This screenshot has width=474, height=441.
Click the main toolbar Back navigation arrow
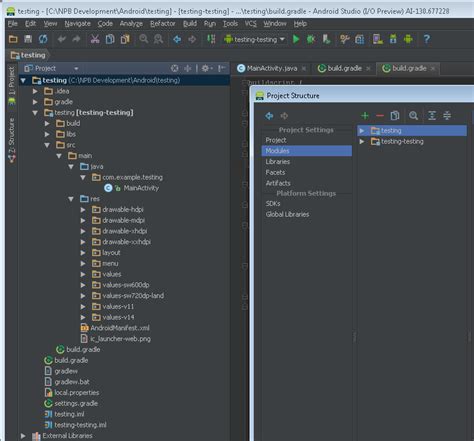177,39
